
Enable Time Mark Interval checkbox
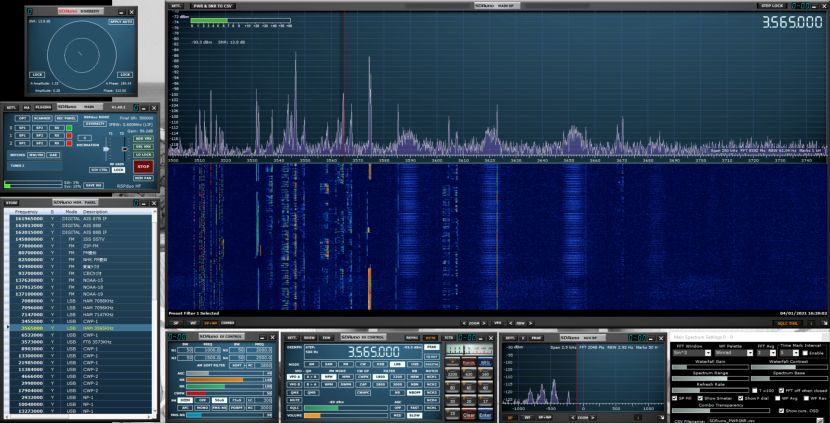point(805,353)
